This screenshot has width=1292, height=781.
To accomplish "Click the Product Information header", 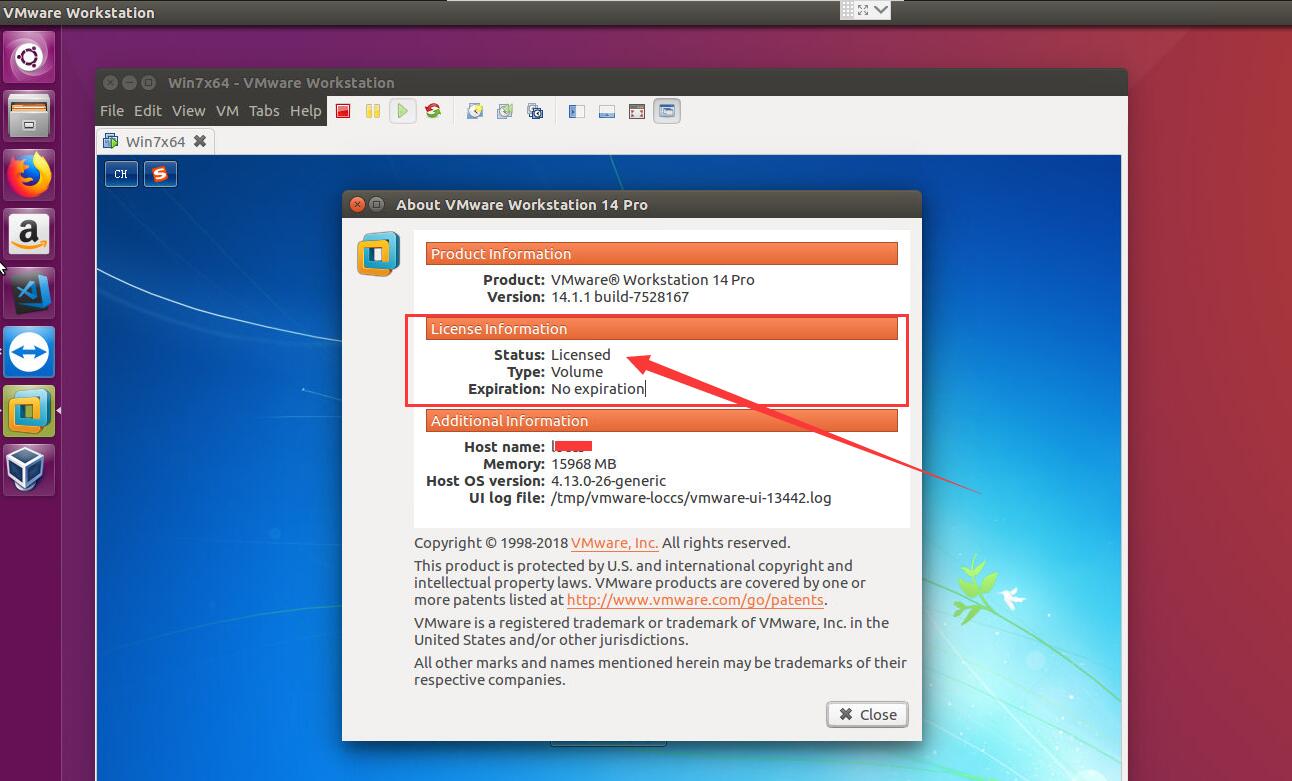I will pyautogui.click(x=662, y=254).
